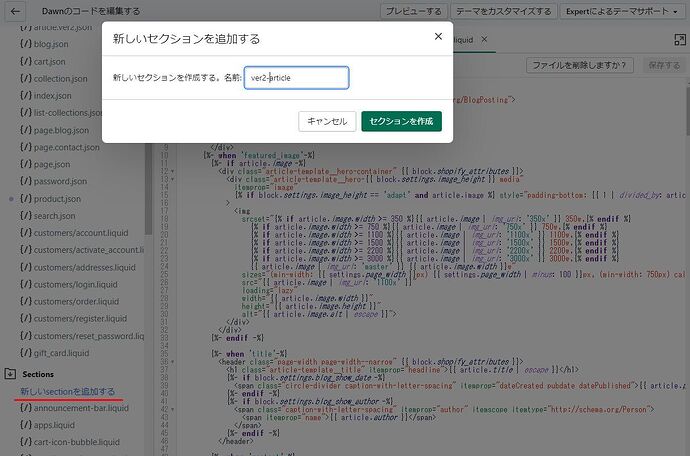
Task: Click ファイルを削除しますか? button
Action: coord(580,66)
